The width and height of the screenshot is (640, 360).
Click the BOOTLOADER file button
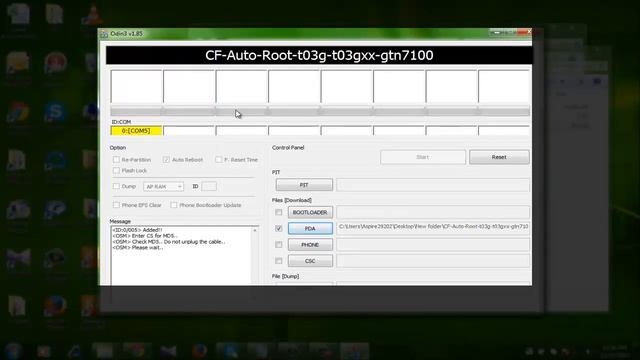click(310, 212)
